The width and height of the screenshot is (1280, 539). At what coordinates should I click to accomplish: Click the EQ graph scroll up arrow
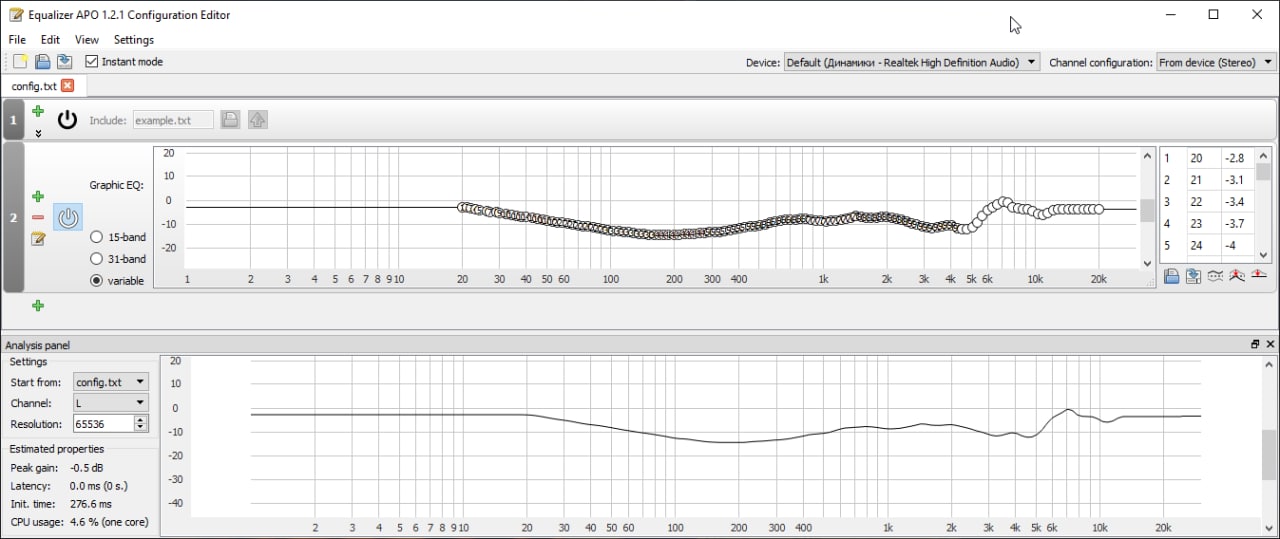tap(1147, 156)
